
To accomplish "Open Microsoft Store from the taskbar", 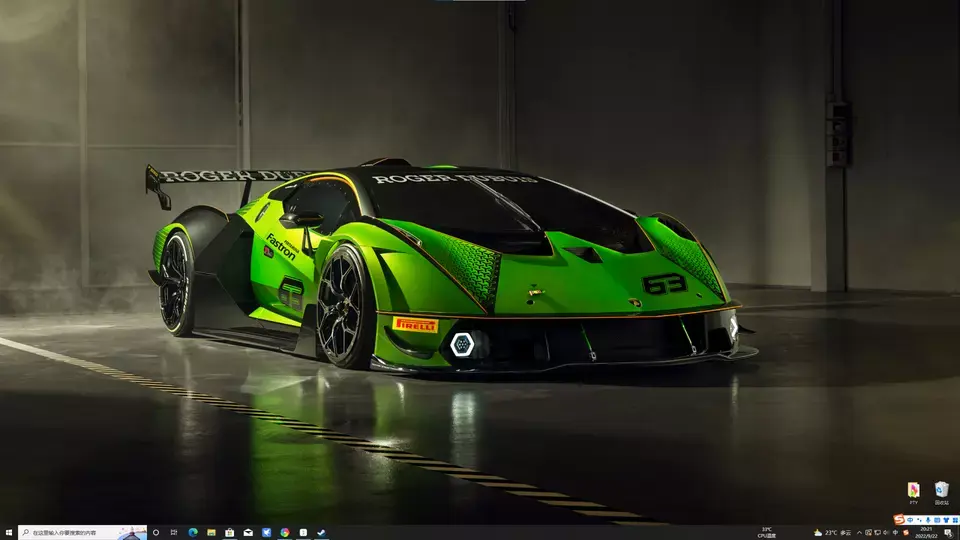I will point(230,533).
